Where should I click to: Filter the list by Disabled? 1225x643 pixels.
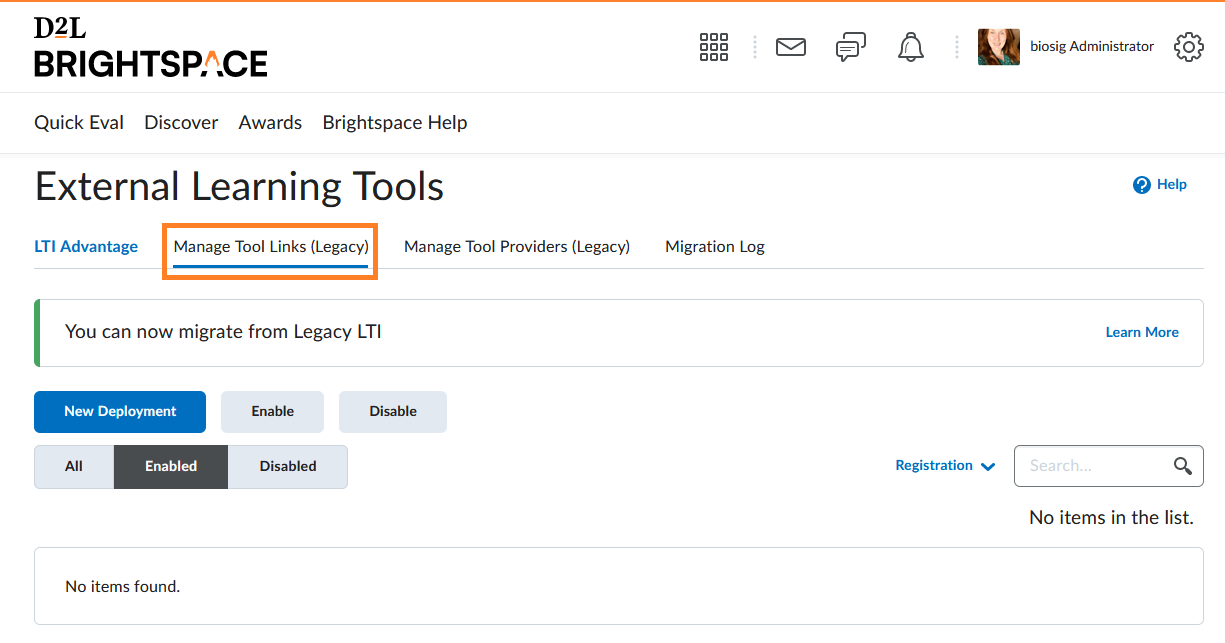click(288, 467)
